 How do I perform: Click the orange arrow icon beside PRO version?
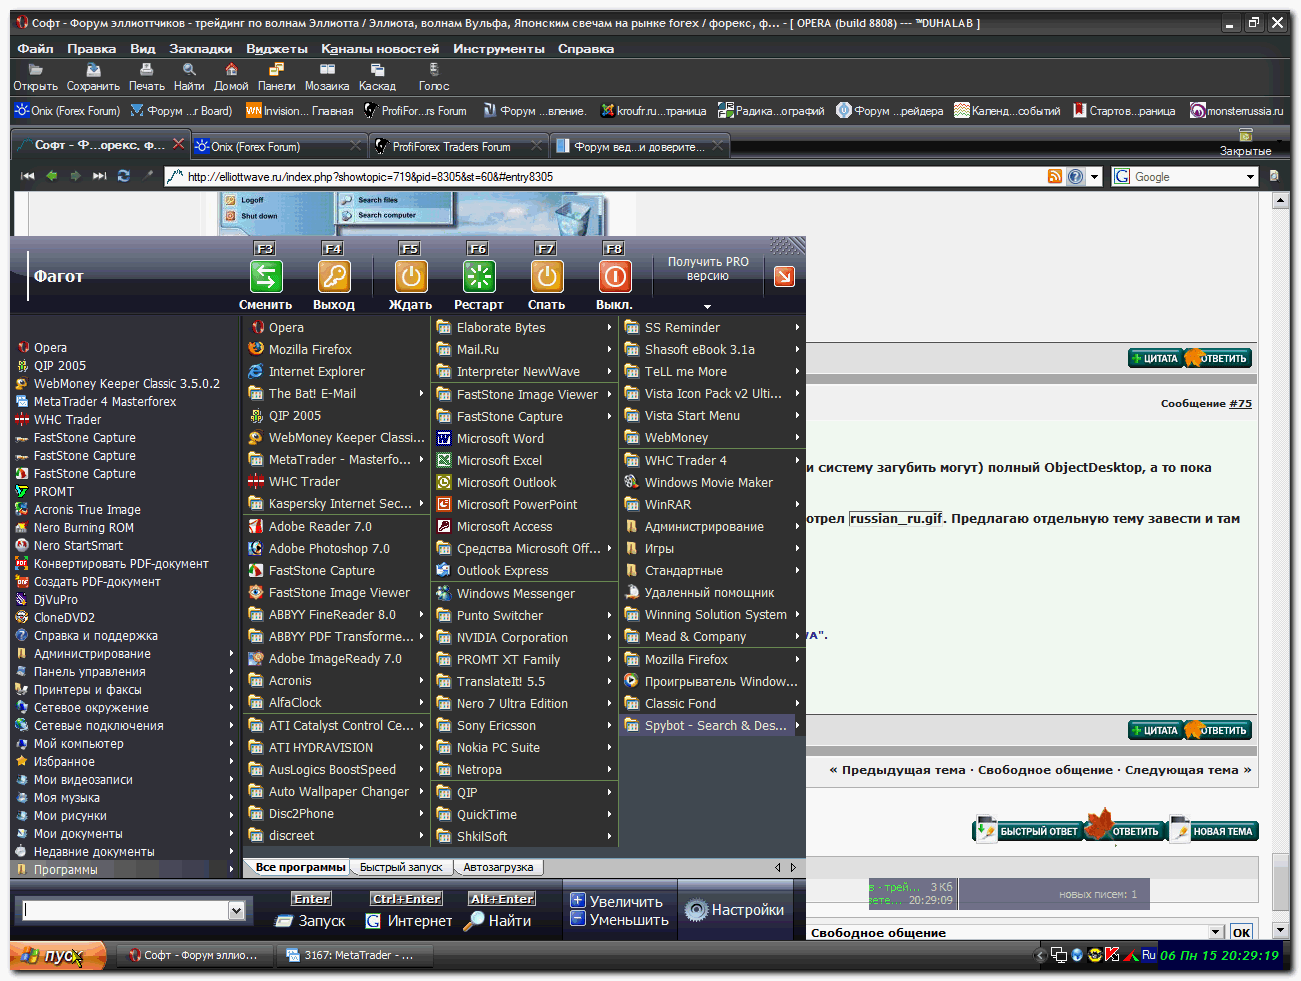(x=784, y=276)
